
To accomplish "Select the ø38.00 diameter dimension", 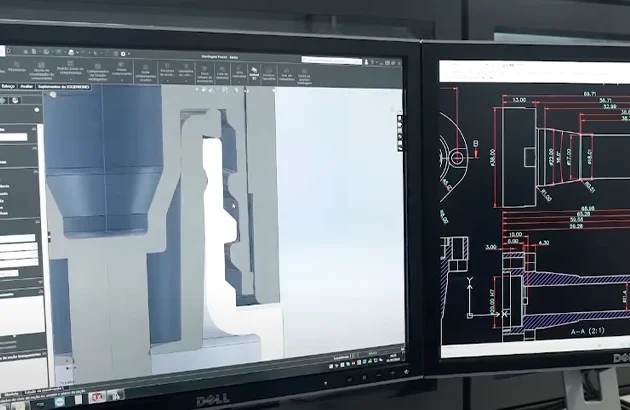I will click(493, 156).
